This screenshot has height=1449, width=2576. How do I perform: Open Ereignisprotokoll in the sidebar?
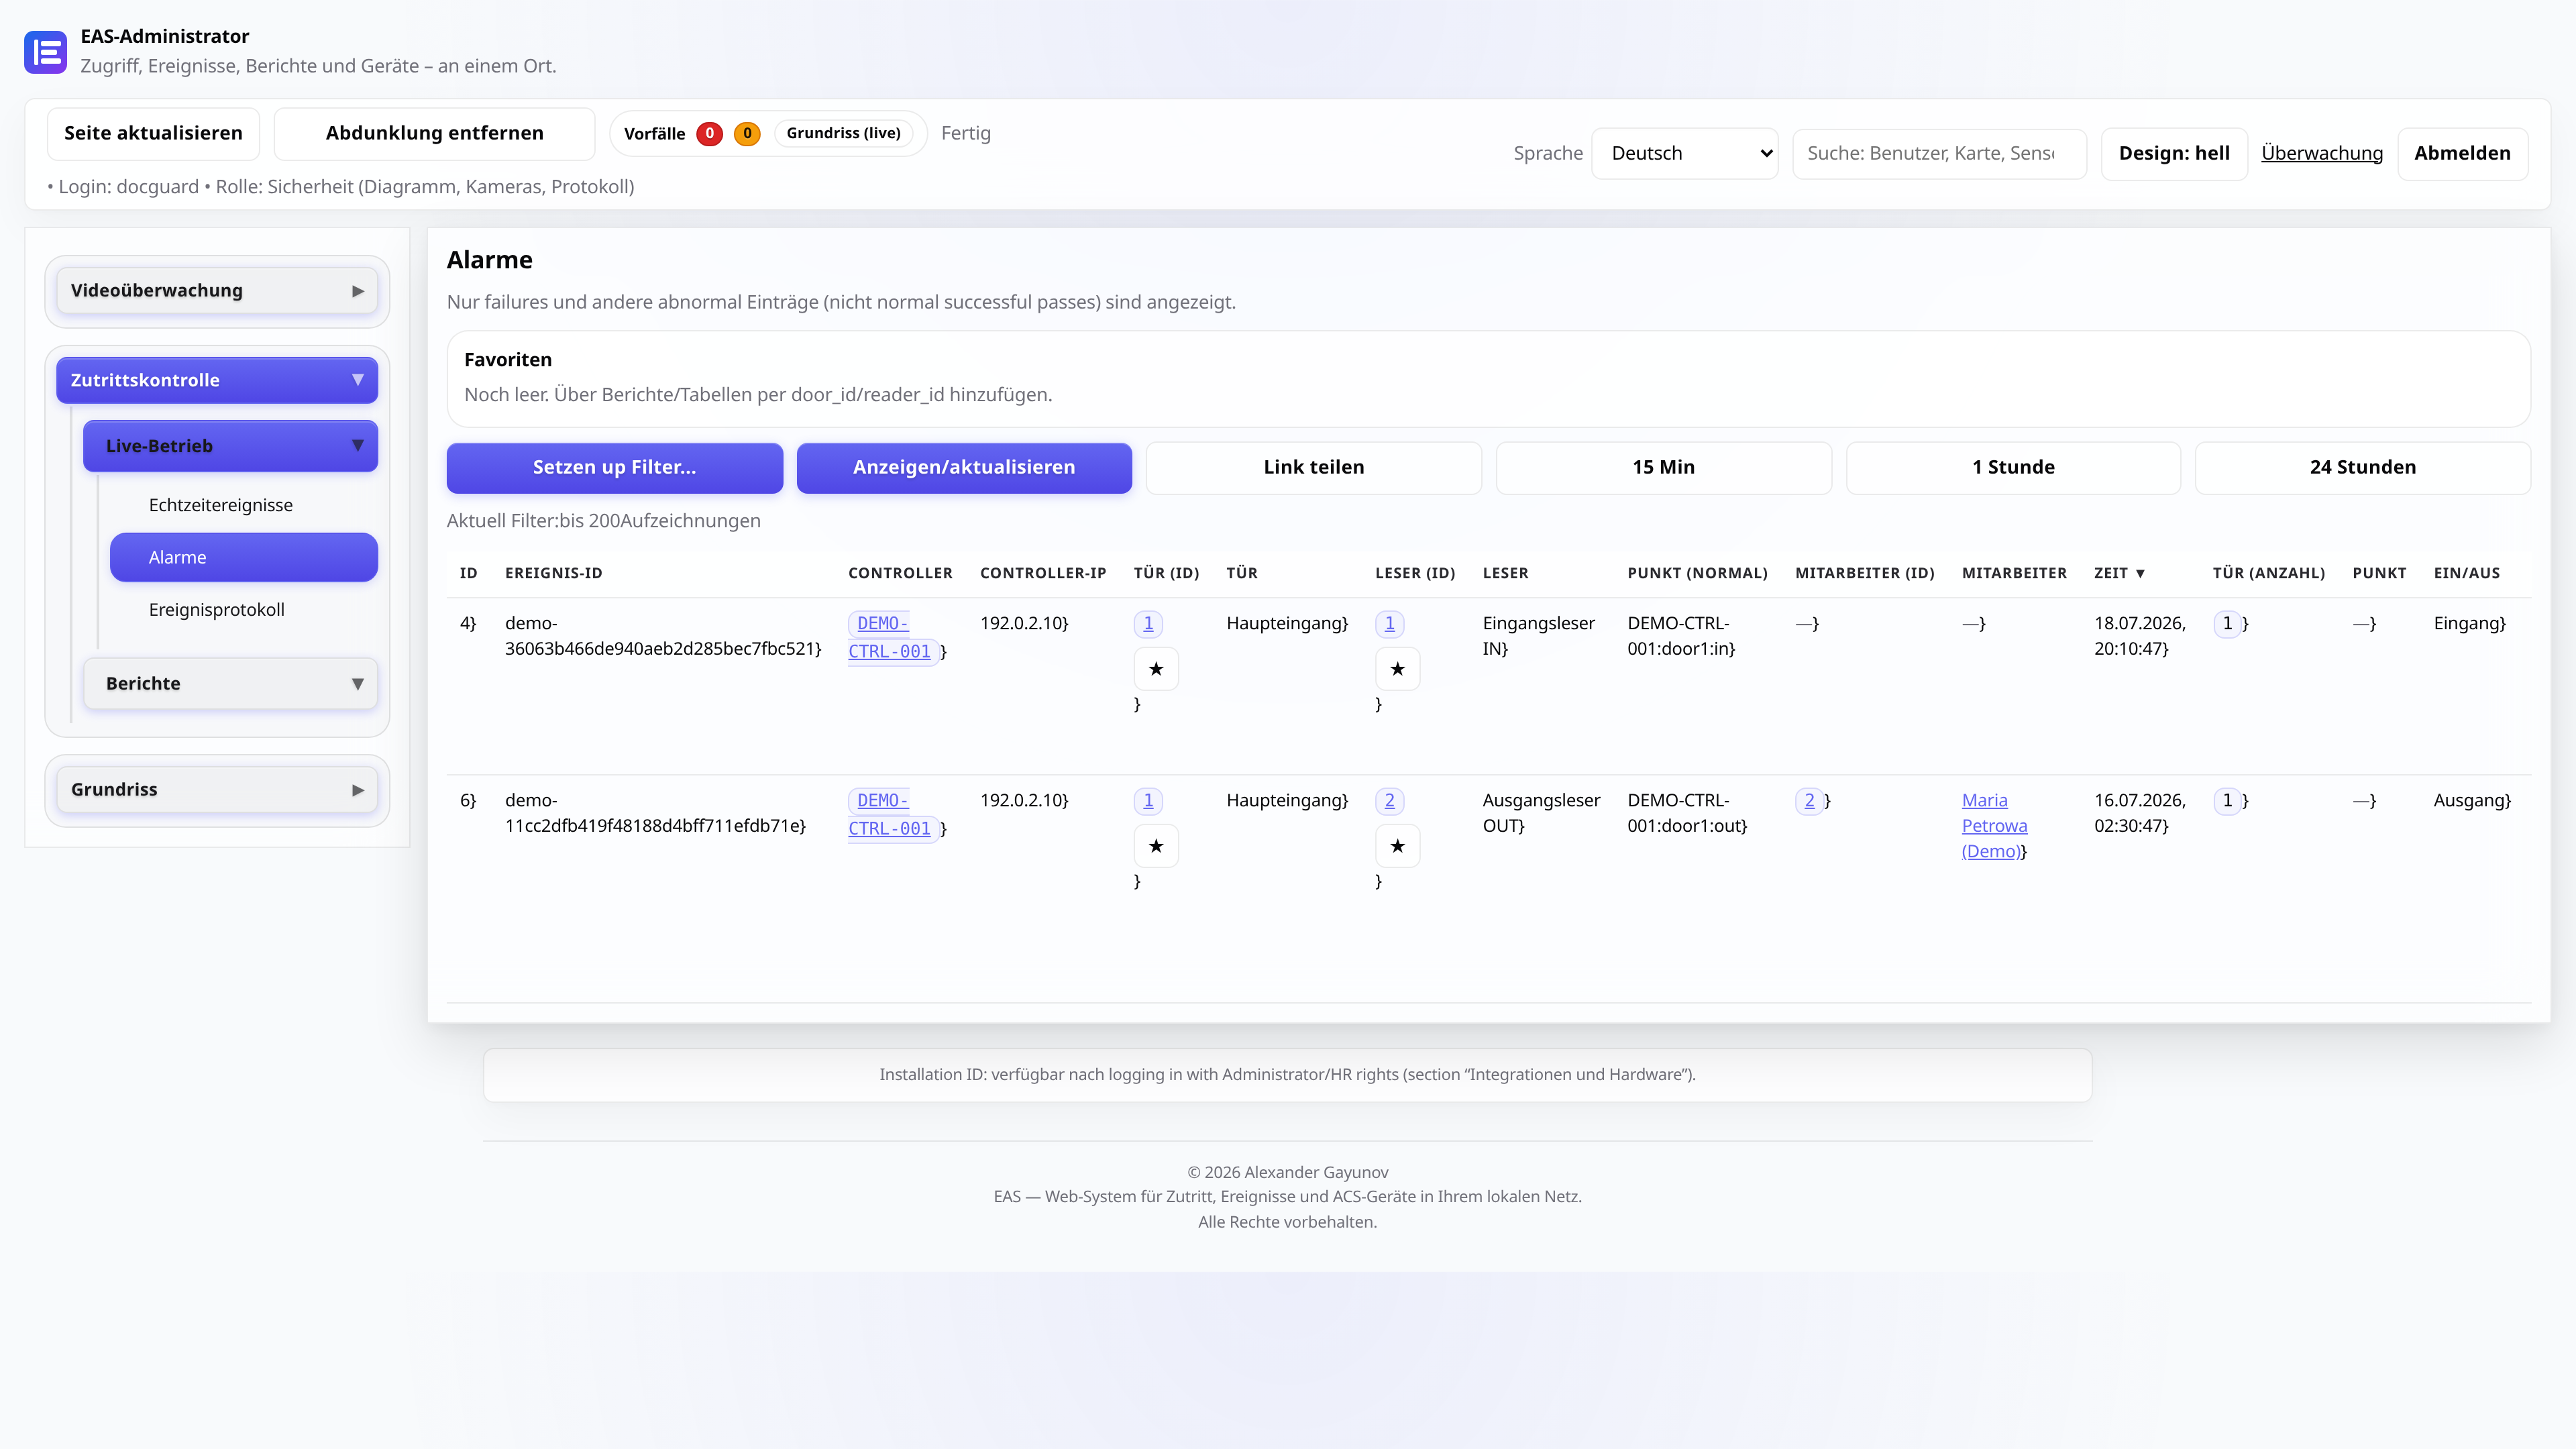217,610
